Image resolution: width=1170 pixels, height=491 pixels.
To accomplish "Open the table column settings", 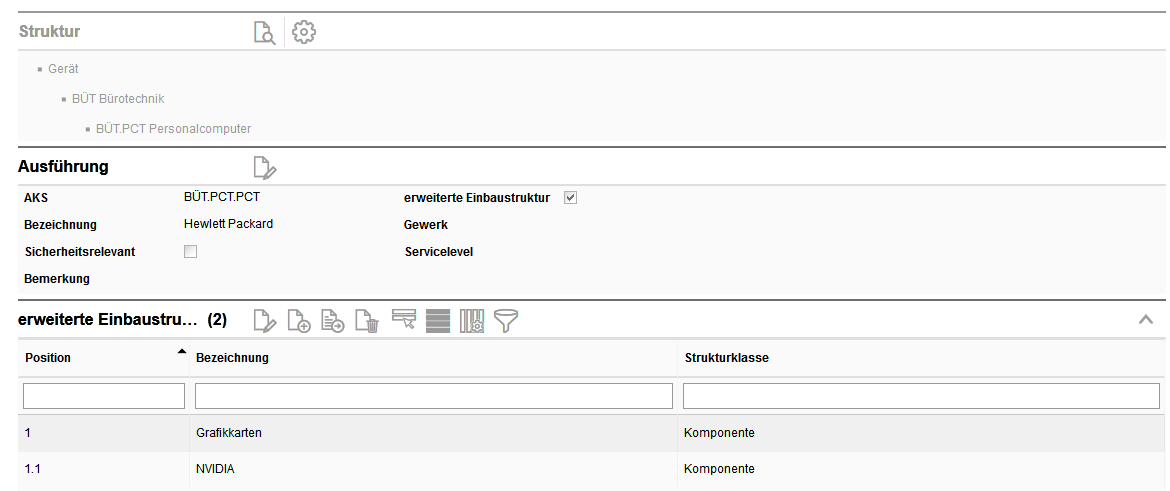I will (x=472, y=321).
